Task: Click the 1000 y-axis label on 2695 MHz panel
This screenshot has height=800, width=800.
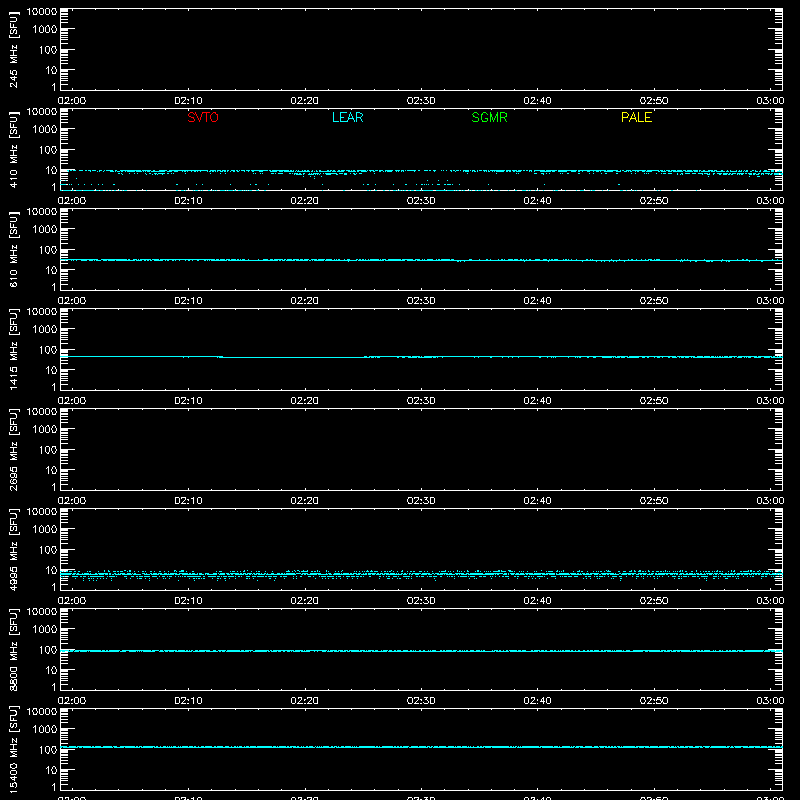Action: pyautogui.click(x=45, y=430)
